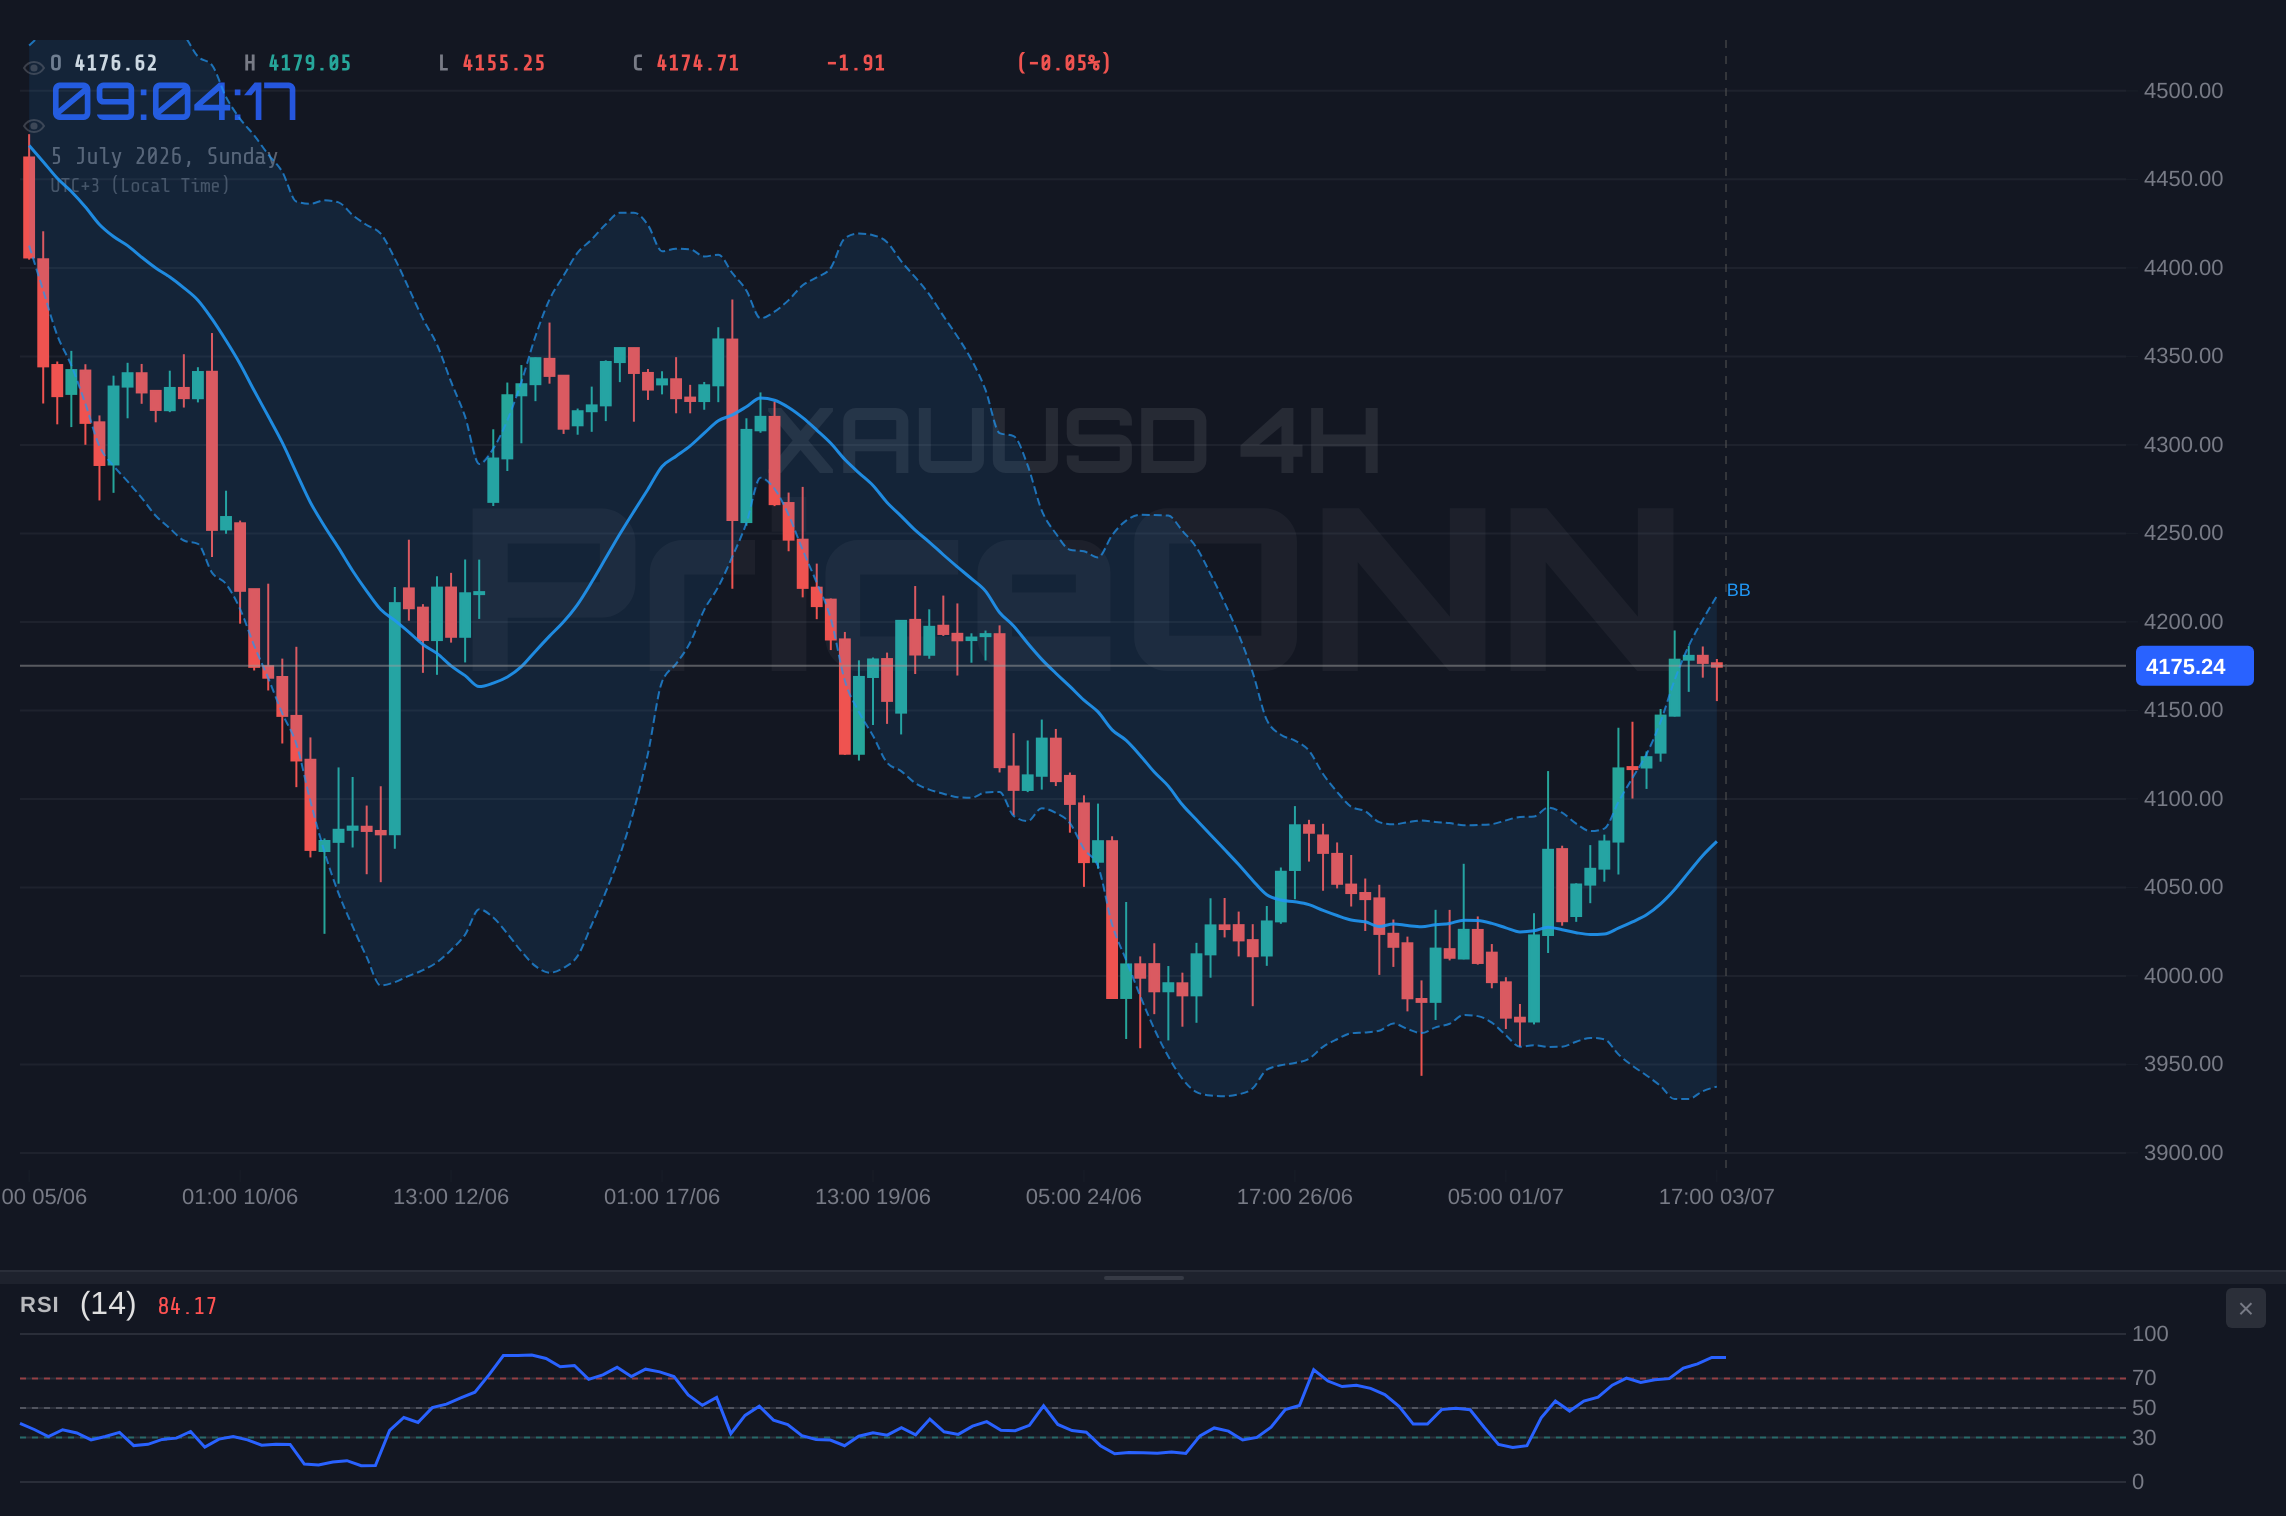Click the 4500.00 price axis label
This screenshot has height=1516, width=2286.
coord(2183,91)
